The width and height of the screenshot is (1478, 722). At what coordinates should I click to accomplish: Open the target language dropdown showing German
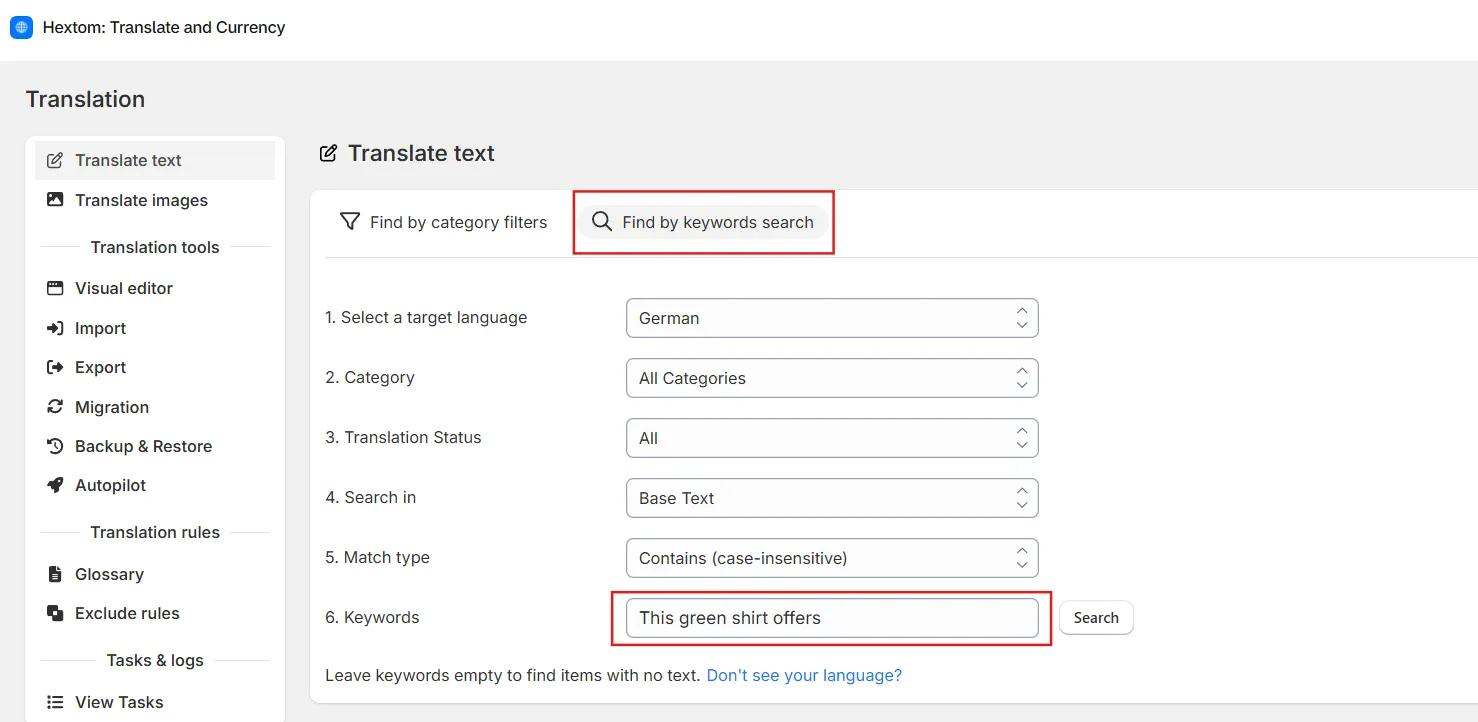click(x=832, y=318)
